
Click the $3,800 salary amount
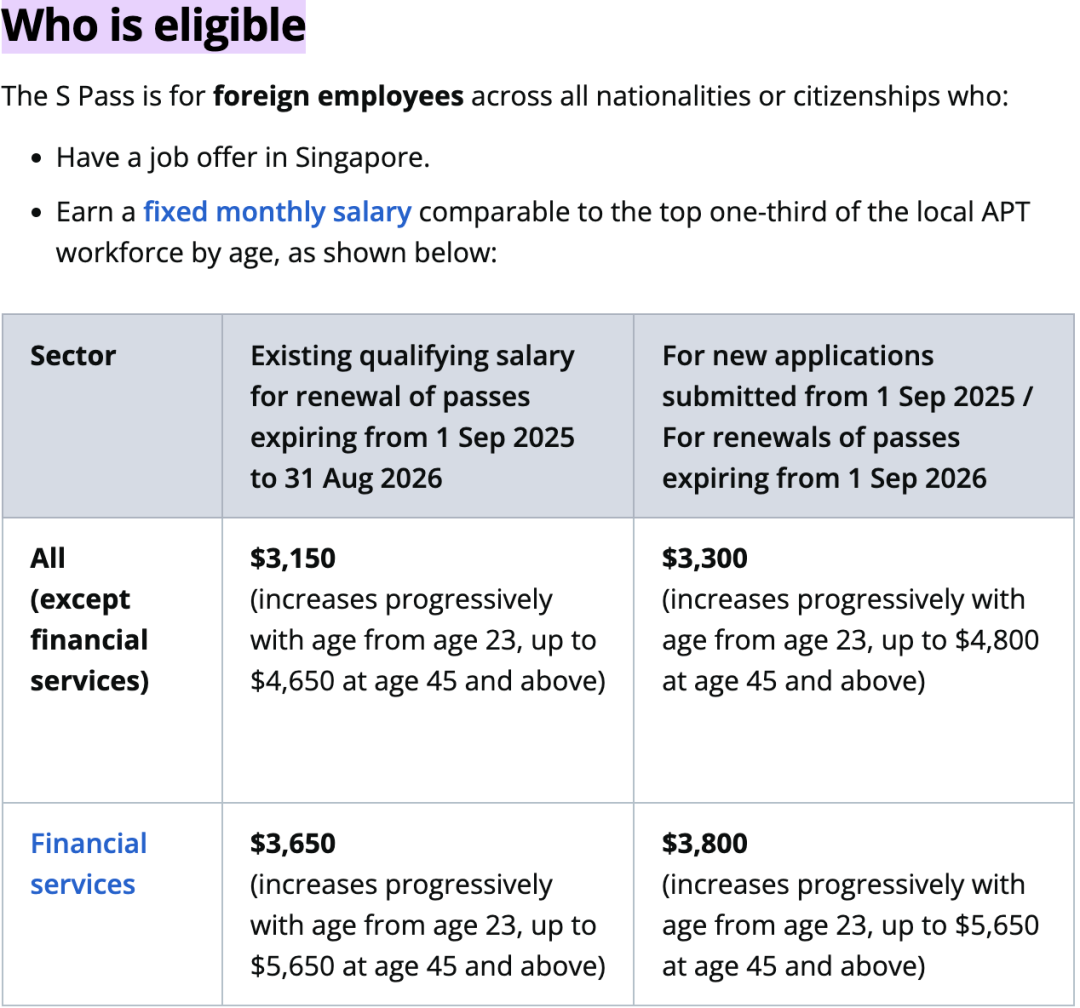704,843
